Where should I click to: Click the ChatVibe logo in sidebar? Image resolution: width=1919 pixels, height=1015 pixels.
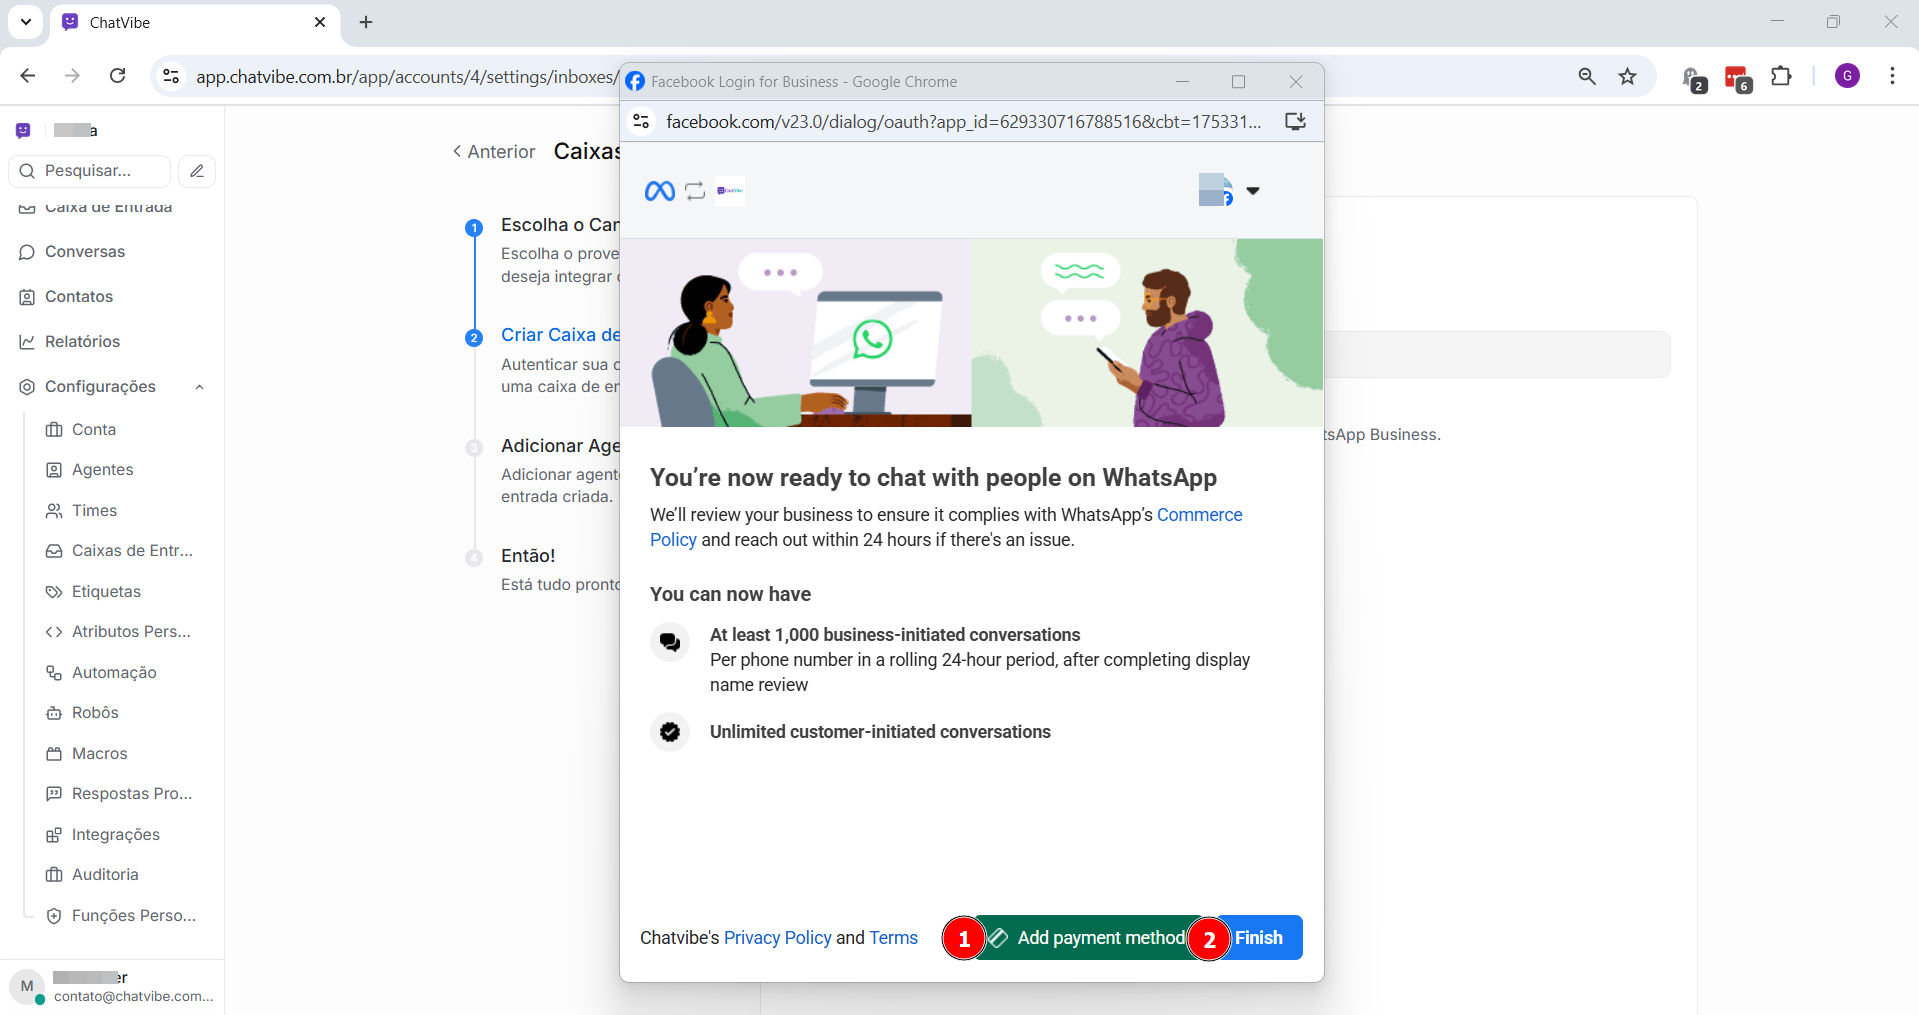coord(23,130)
